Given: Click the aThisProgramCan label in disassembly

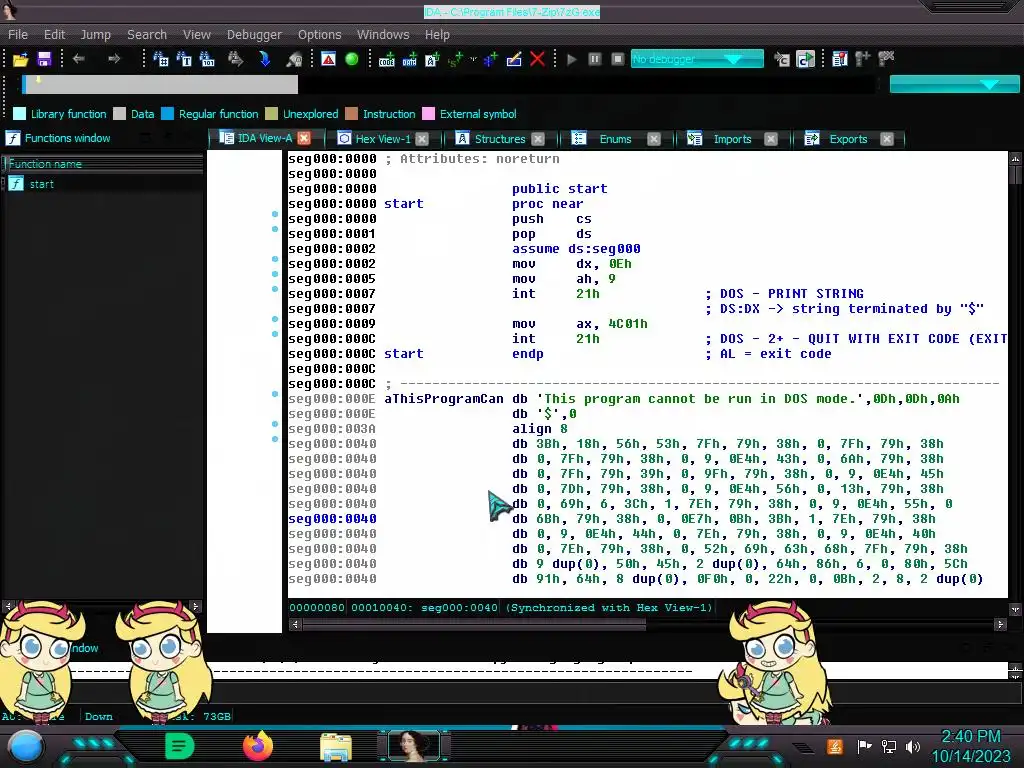Looking at the screenshot, I should pos(443,399).
